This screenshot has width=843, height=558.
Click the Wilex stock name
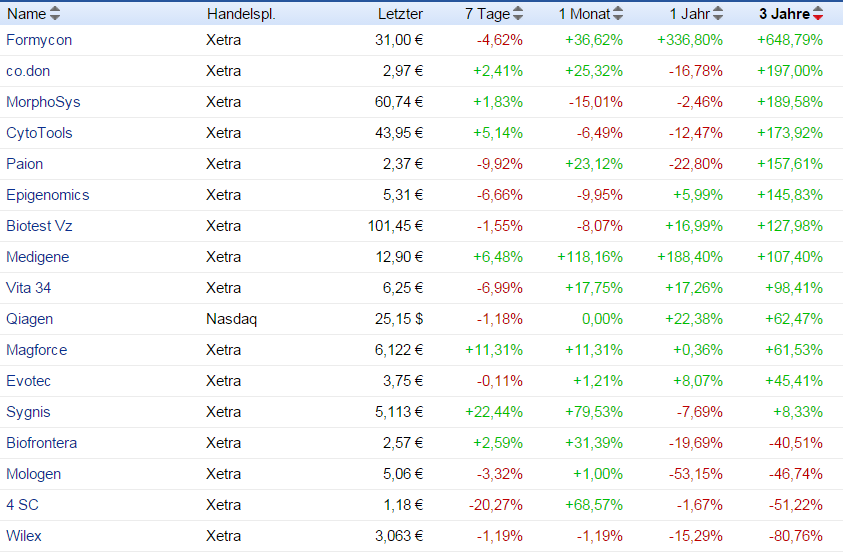24,536
